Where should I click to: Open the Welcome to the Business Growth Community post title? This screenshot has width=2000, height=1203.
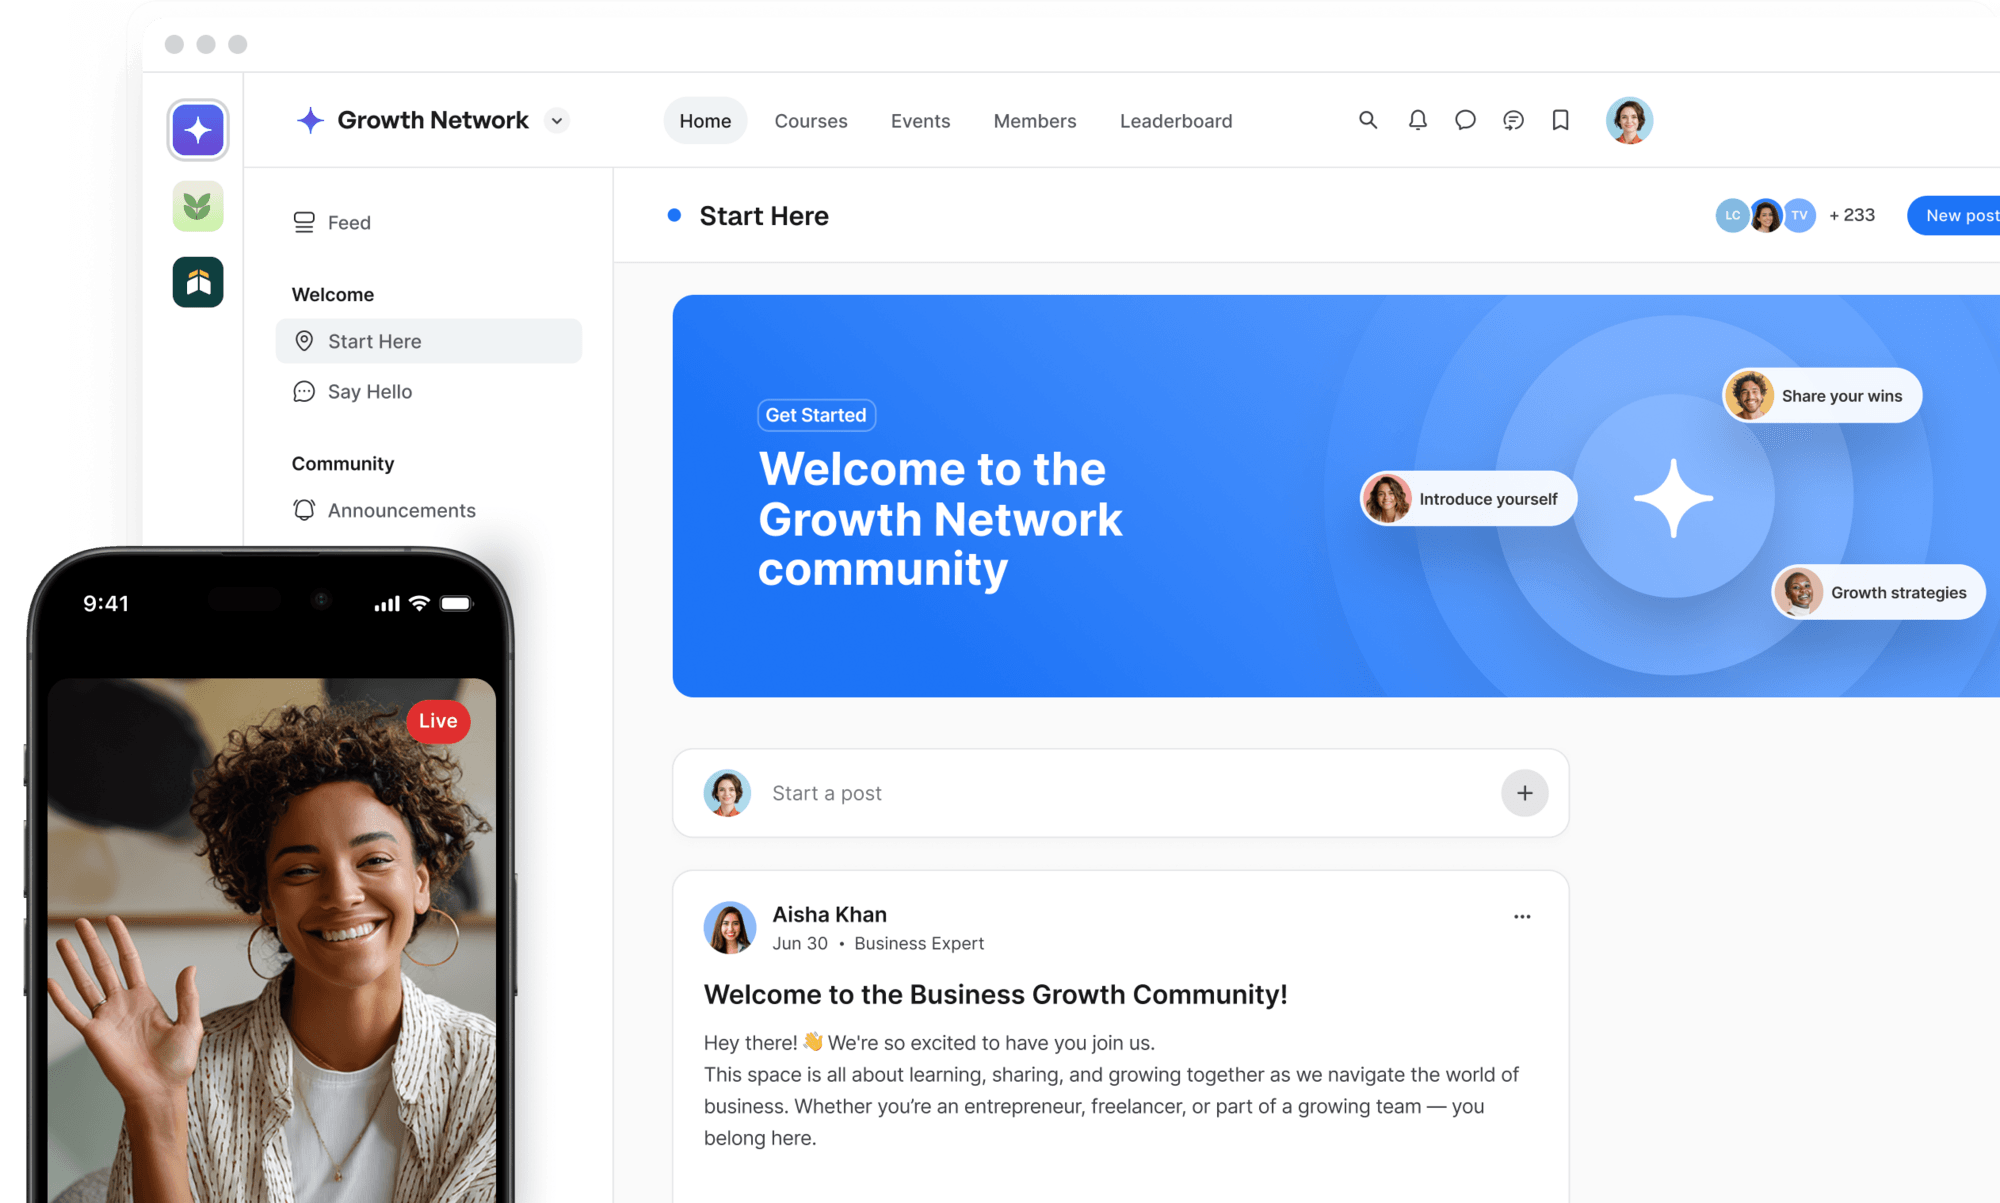click(x=995, y=994)
